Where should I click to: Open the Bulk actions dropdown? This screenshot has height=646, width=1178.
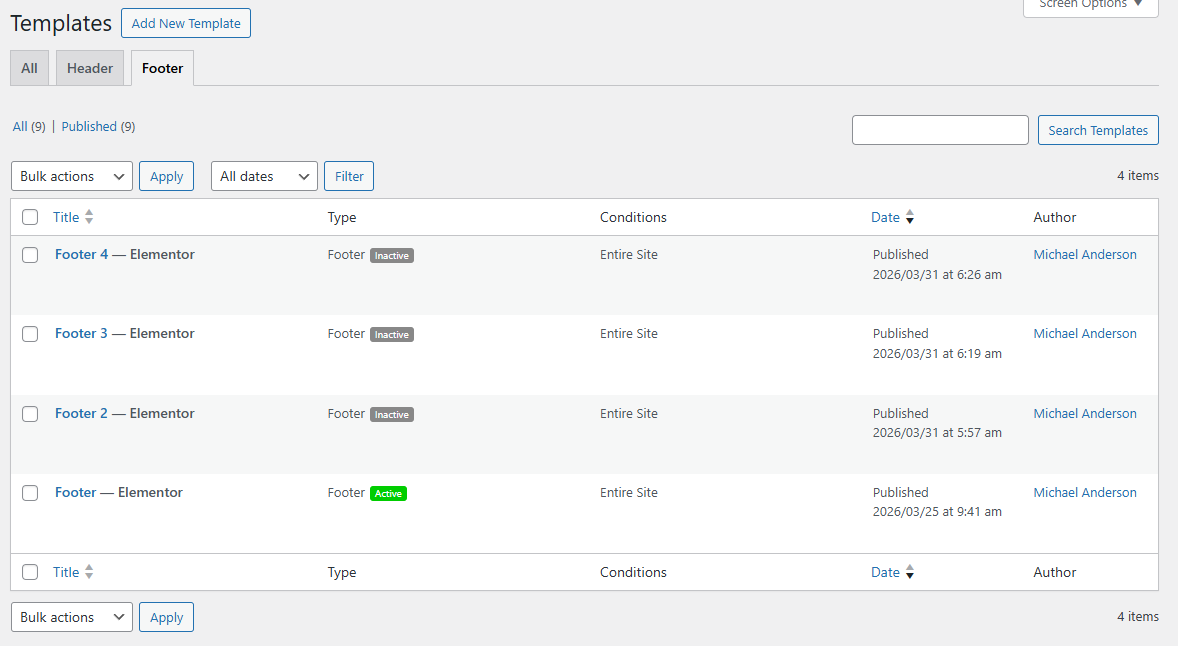tap(71, 175)
